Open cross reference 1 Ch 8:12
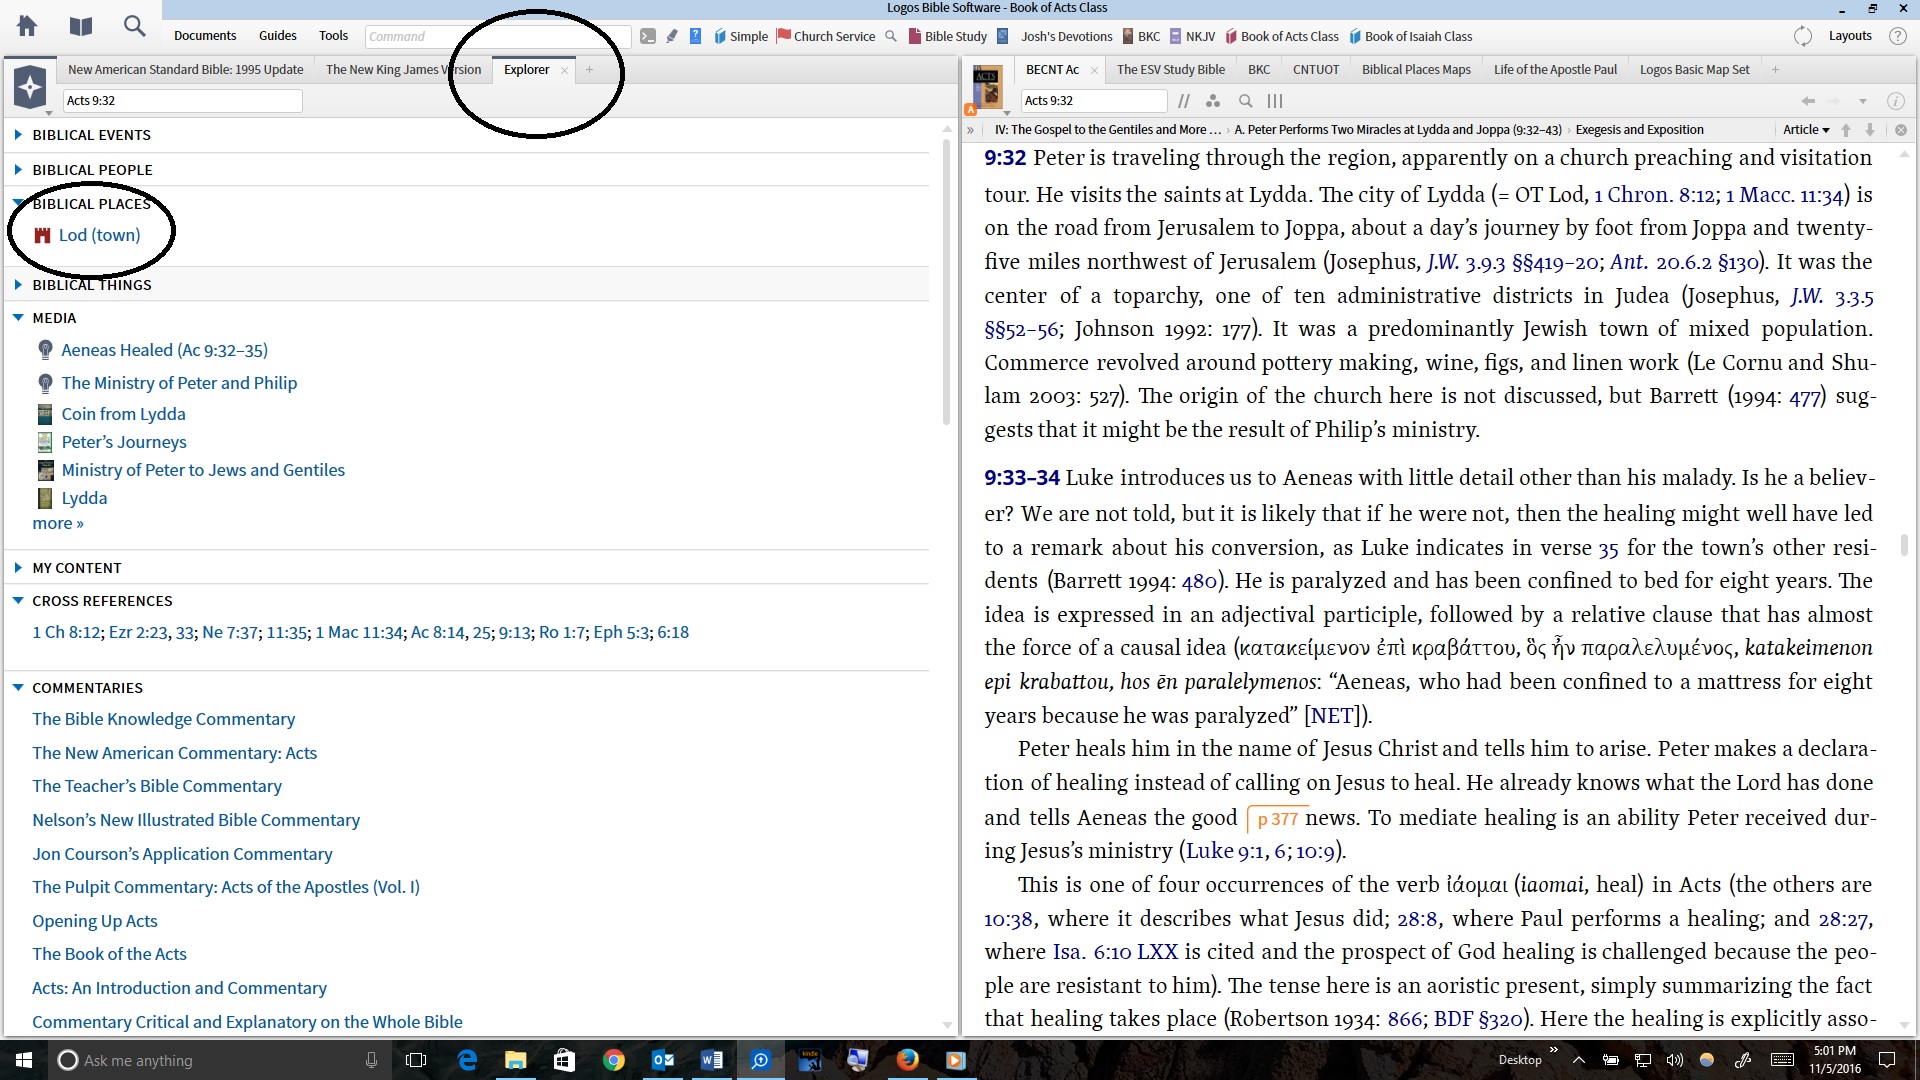Screen dimensions: 1920x1080 (66, 632)
